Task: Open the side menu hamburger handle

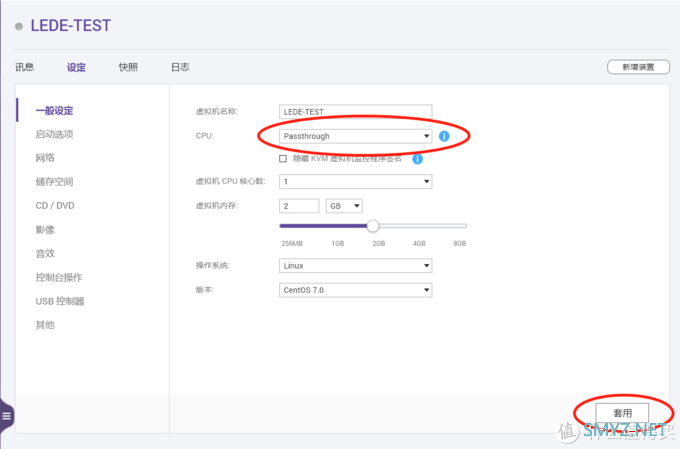Action: tap(7, 416)
